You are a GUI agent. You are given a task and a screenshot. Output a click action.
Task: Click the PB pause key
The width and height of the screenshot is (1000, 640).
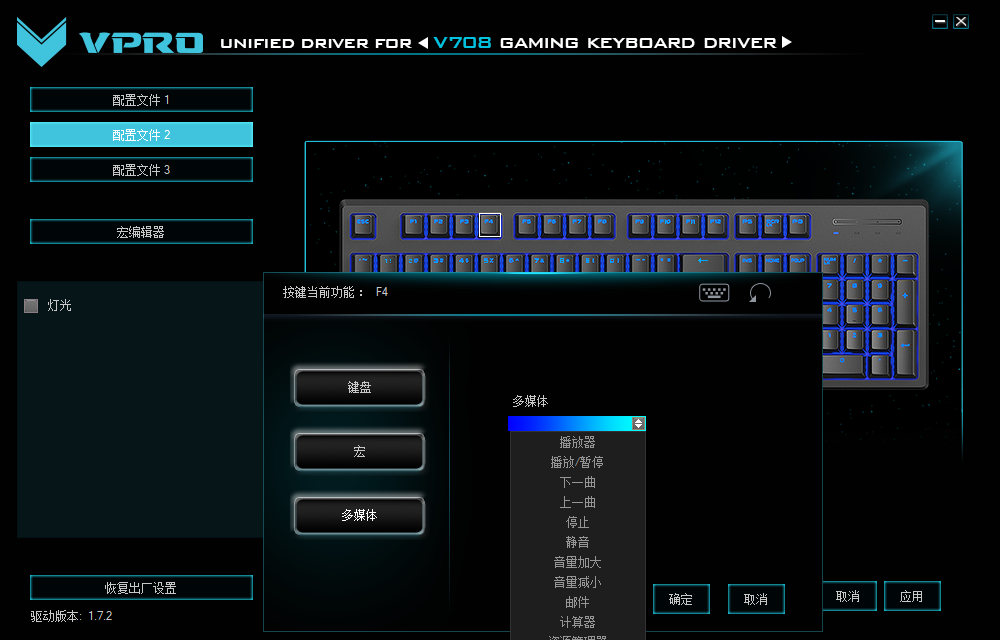point(797,225)
